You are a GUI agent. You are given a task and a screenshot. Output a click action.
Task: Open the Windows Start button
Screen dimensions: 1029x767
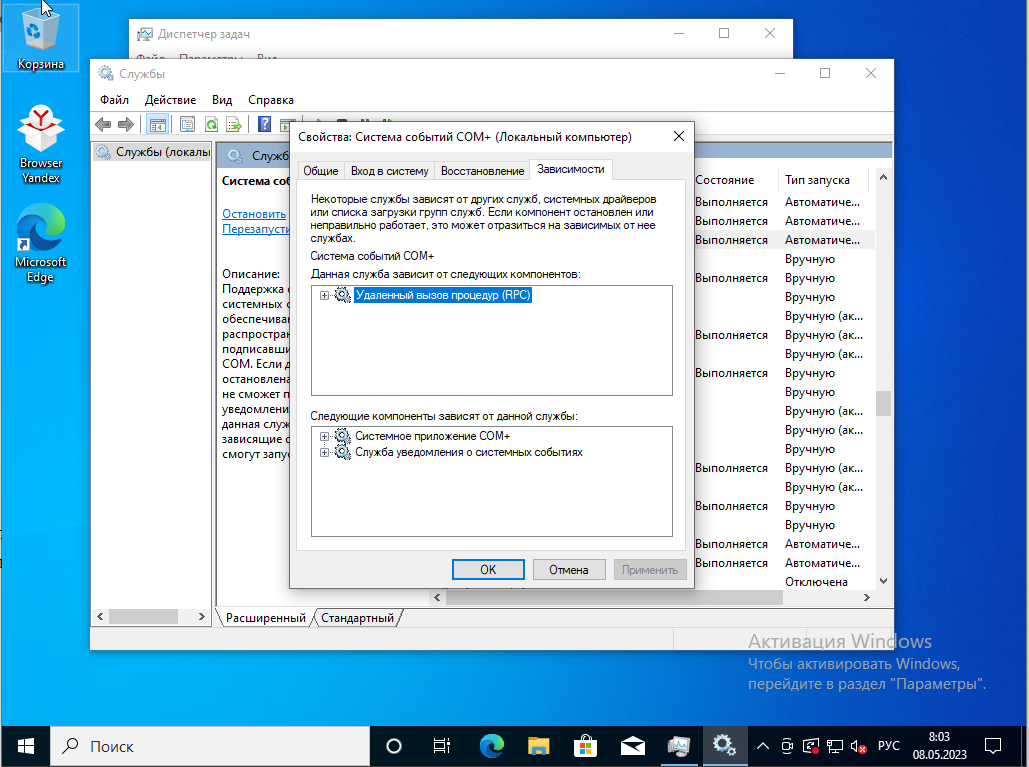(x=26, y=746)
